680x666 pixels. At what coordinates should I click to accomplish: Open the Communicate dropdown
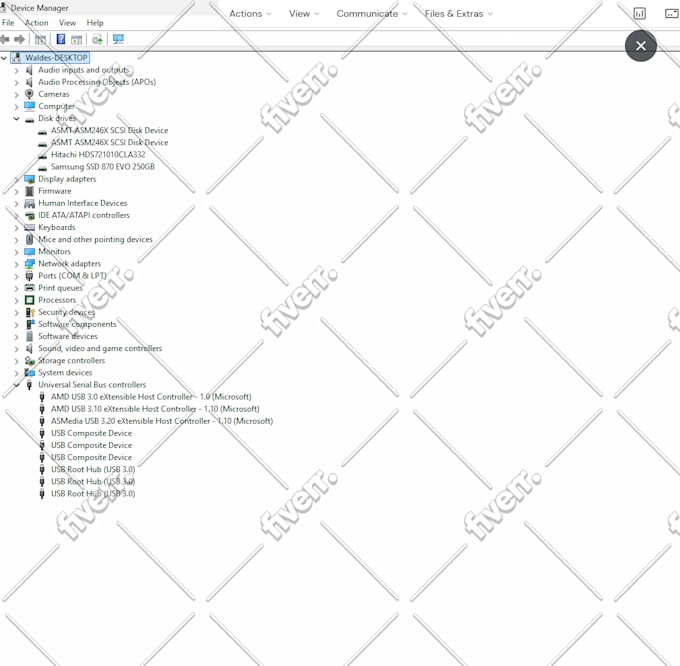click(372, 14)
